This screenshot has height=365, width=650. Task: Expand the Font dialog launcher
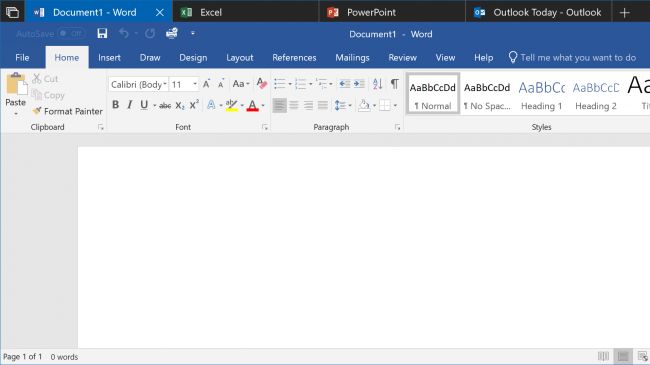(265, 127)
